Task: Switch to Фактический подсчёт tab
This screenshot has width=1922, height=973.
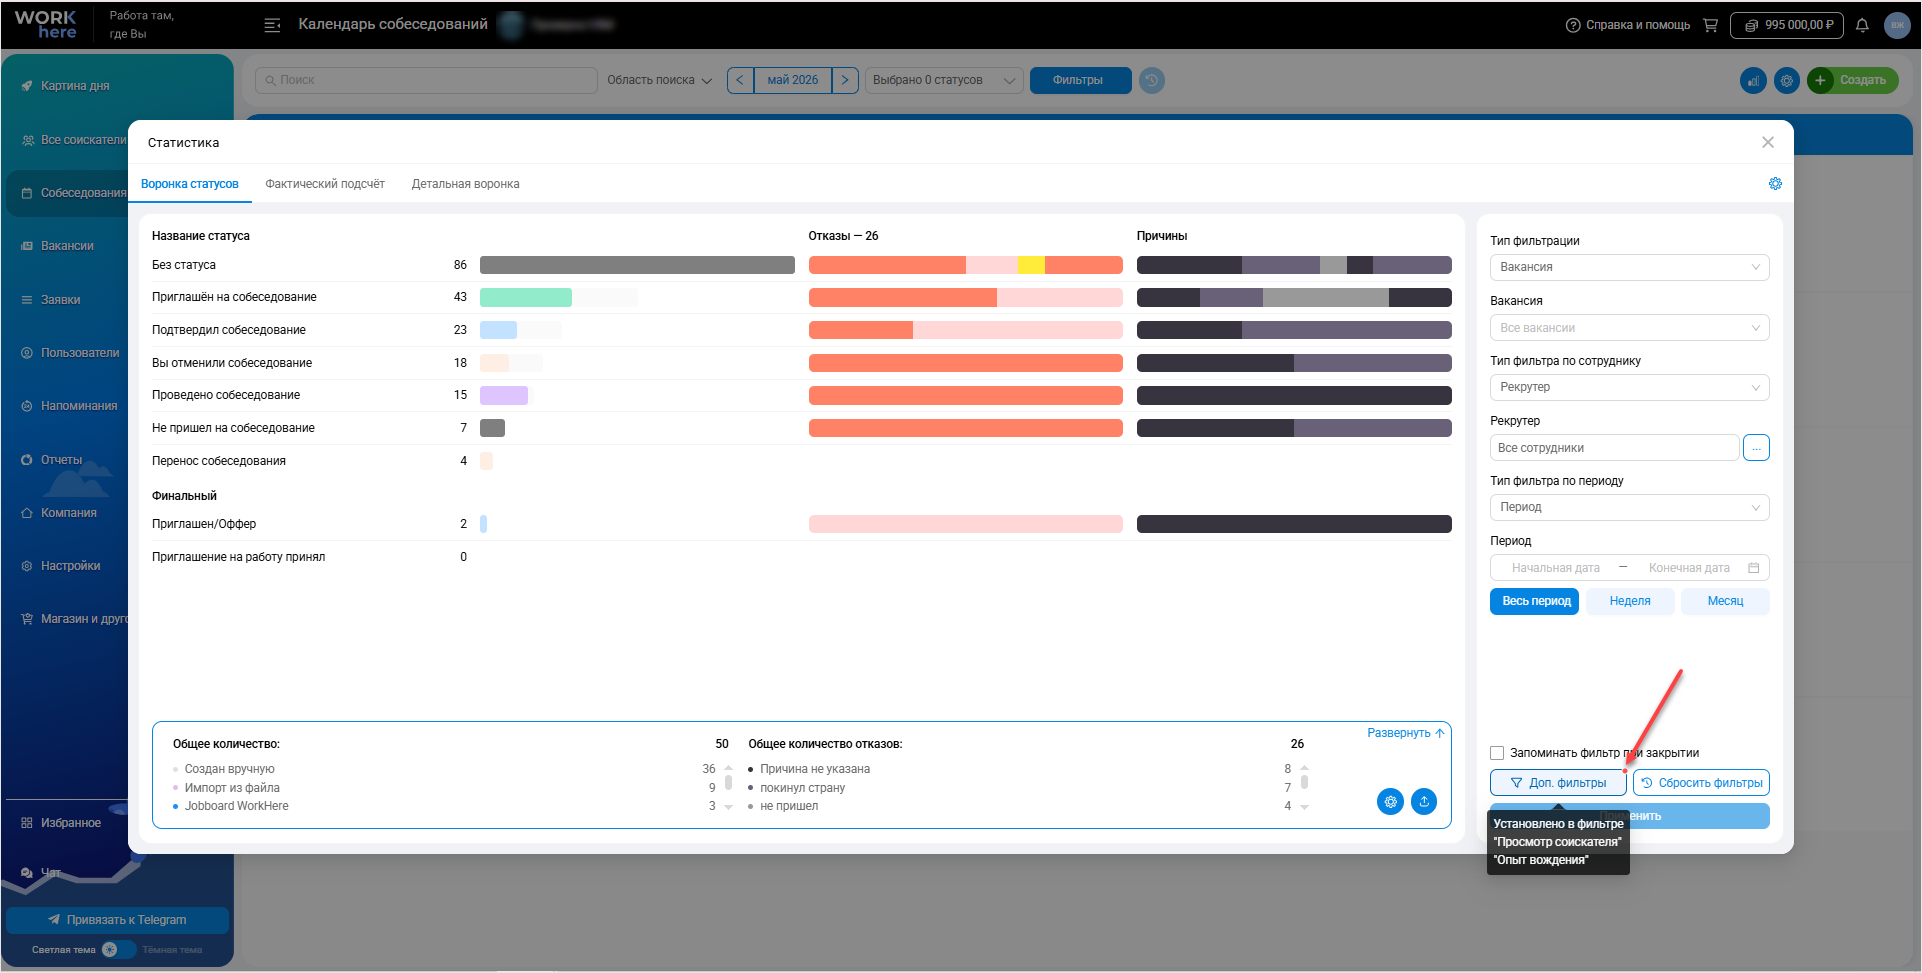Action: (325, 184)
